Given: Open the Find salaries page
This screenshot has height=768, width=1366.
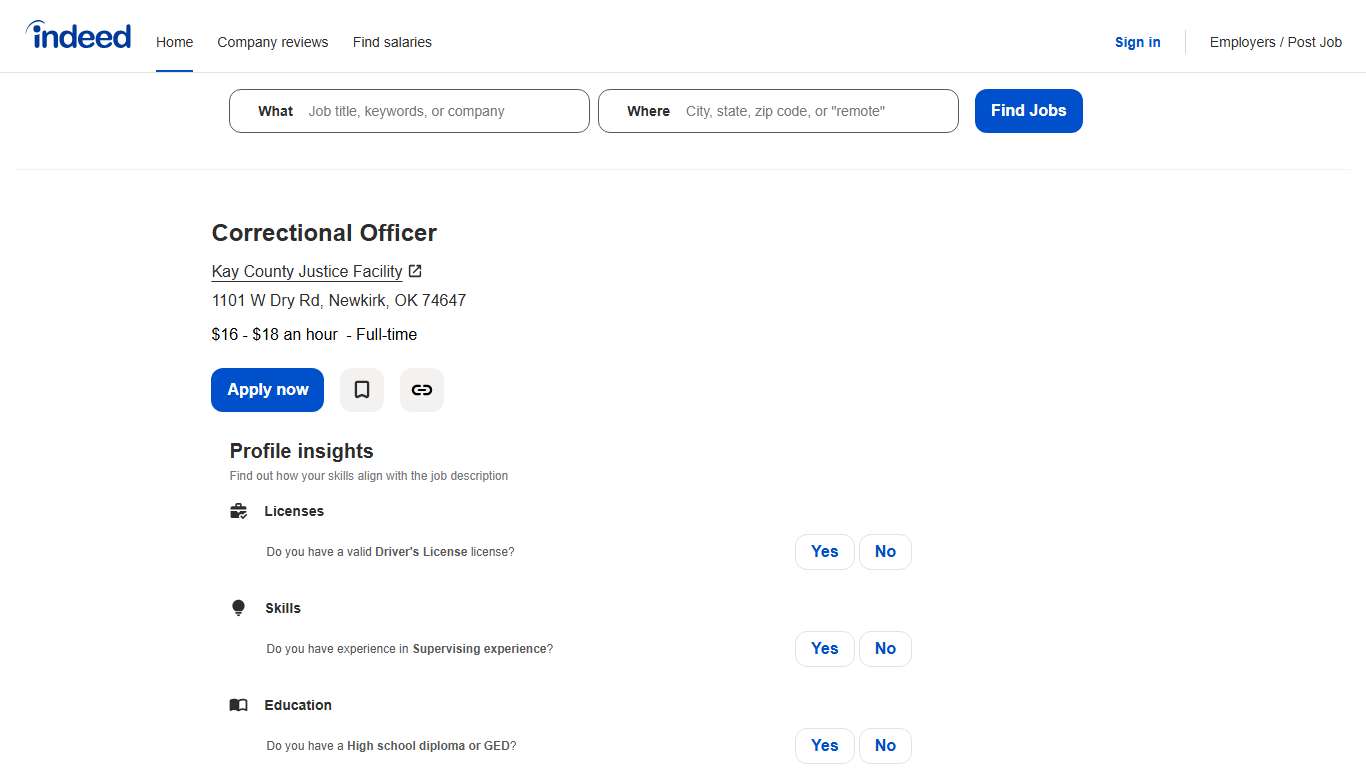Looking at the screenshot, I should tap(392, 42).
